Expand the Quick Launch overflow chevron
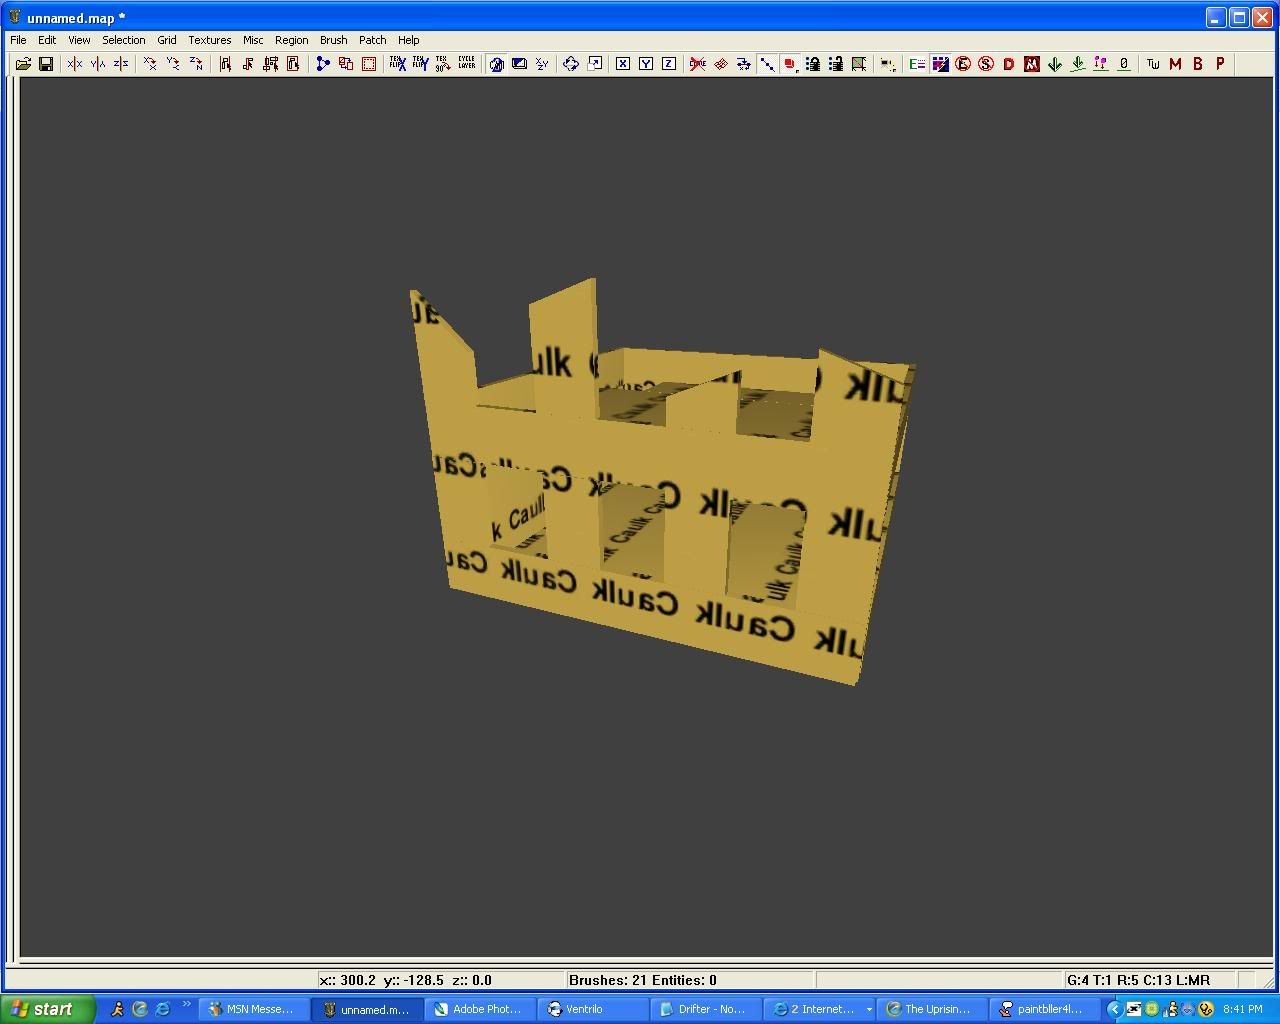Viewport: 1280px width, 1024px height. 186,1005
